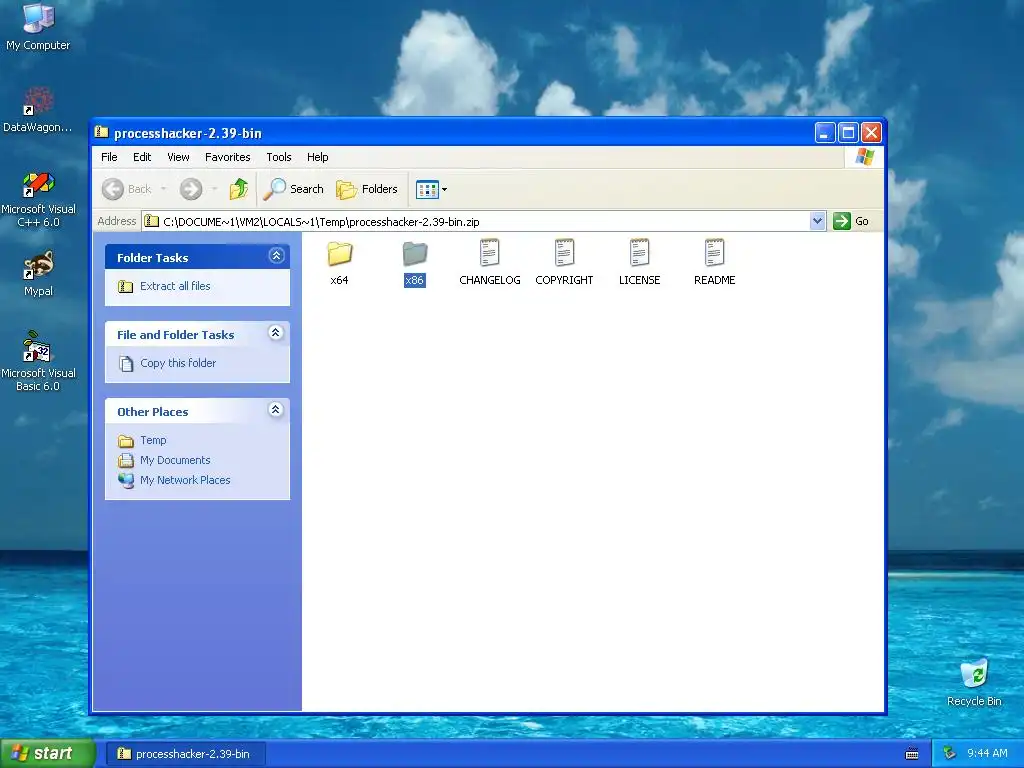Collapse the Folder Tasks panel
This screenshot has height=768, width=1024.
click(276, 255)
